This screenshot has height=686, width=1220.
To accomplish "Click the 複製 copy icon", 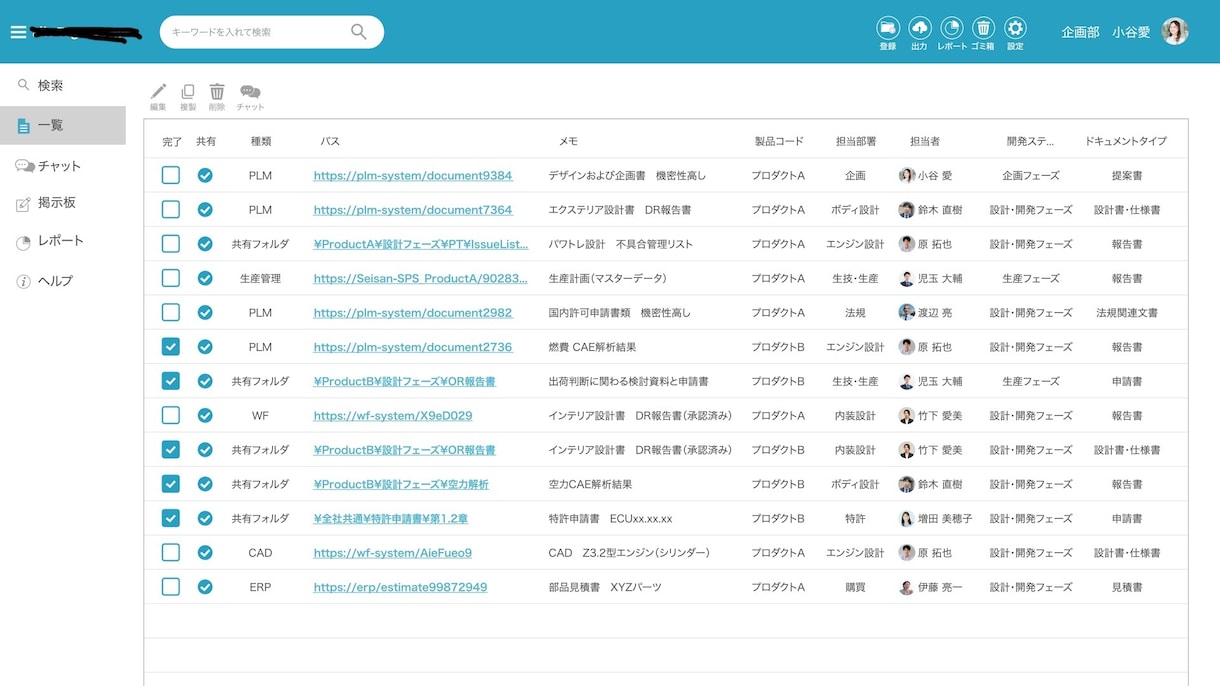I will point(188,91).
